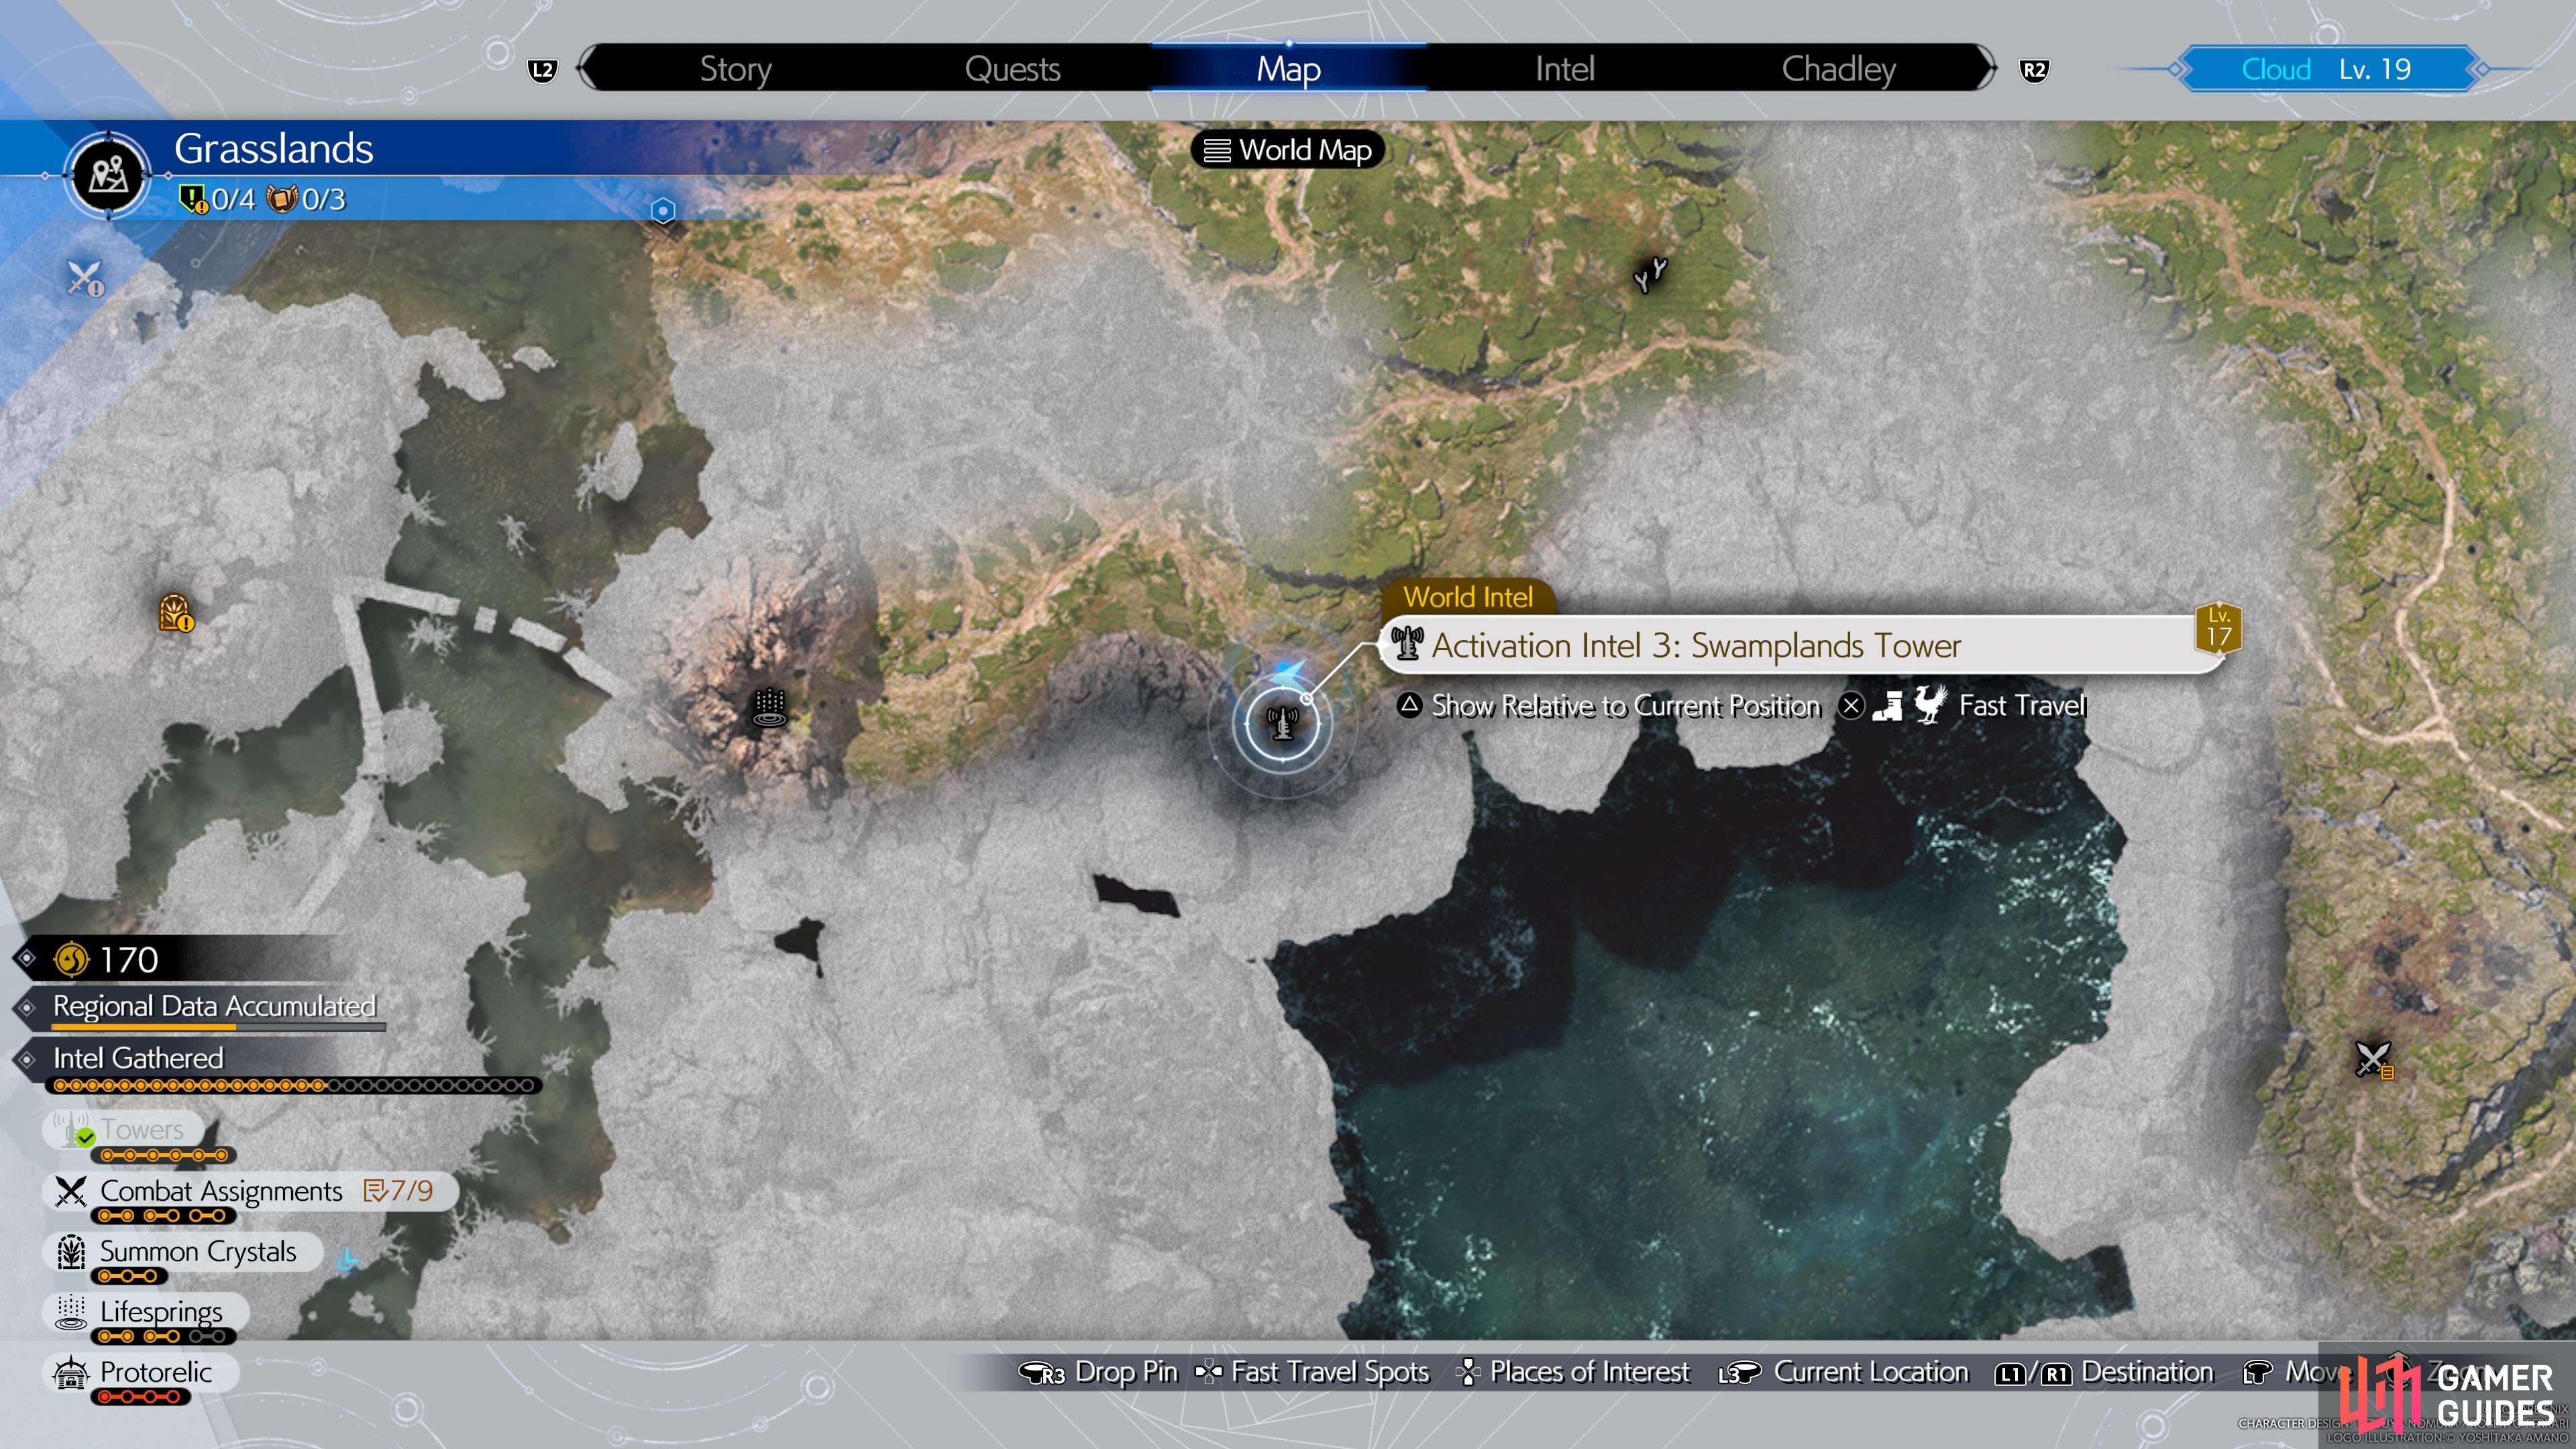Toggle the Summon Crystals filter

pyautogui.click(x=182, y=1252)
